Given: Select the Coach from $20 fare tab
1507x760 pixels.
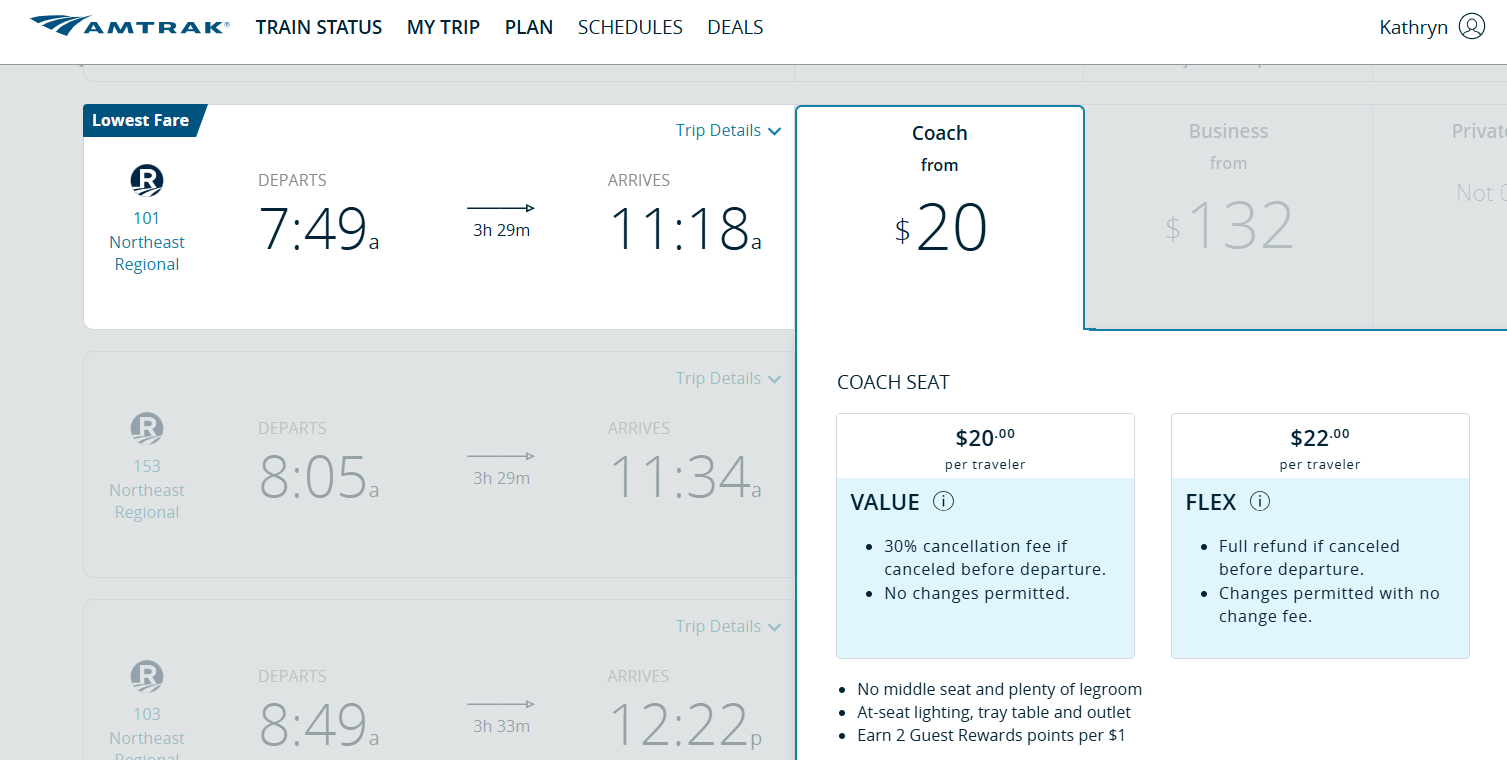Looking at the screenshot, I should click(940, 217).
